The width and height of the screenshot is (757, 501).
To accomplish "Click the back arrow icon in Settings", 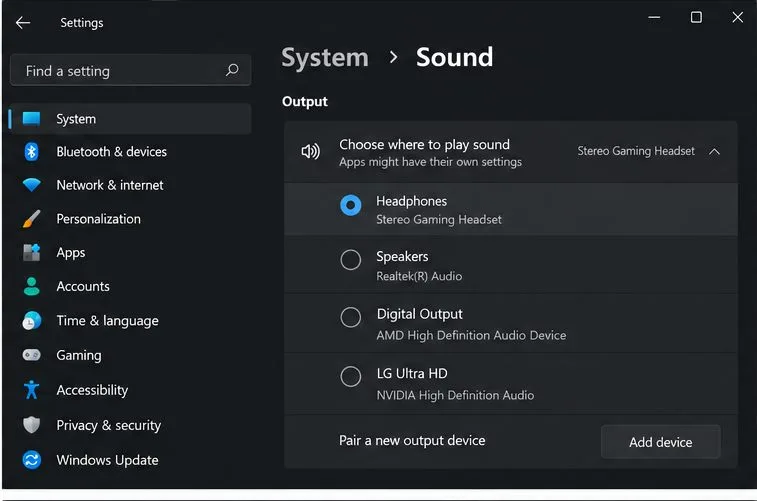I will [x=23, y=22].
